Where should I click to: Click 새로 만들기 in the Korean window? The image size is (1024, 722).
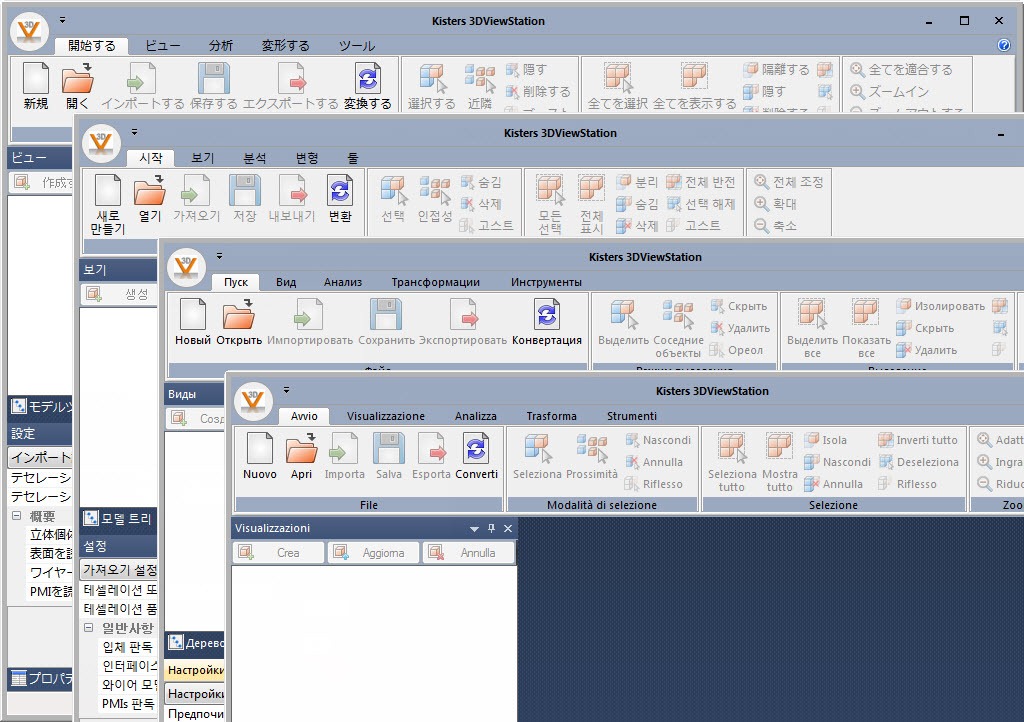click(108, 204)
